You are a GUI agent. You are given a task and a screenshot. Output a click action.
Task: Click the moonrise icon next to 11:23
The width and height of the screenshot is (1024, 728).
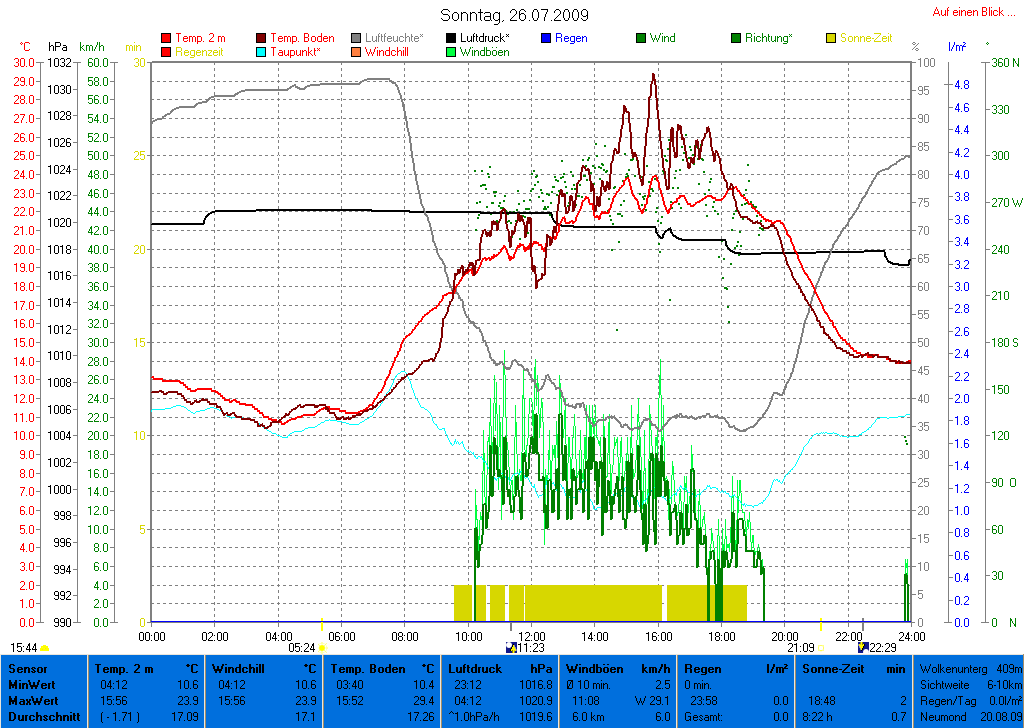(x=511, y=648)
